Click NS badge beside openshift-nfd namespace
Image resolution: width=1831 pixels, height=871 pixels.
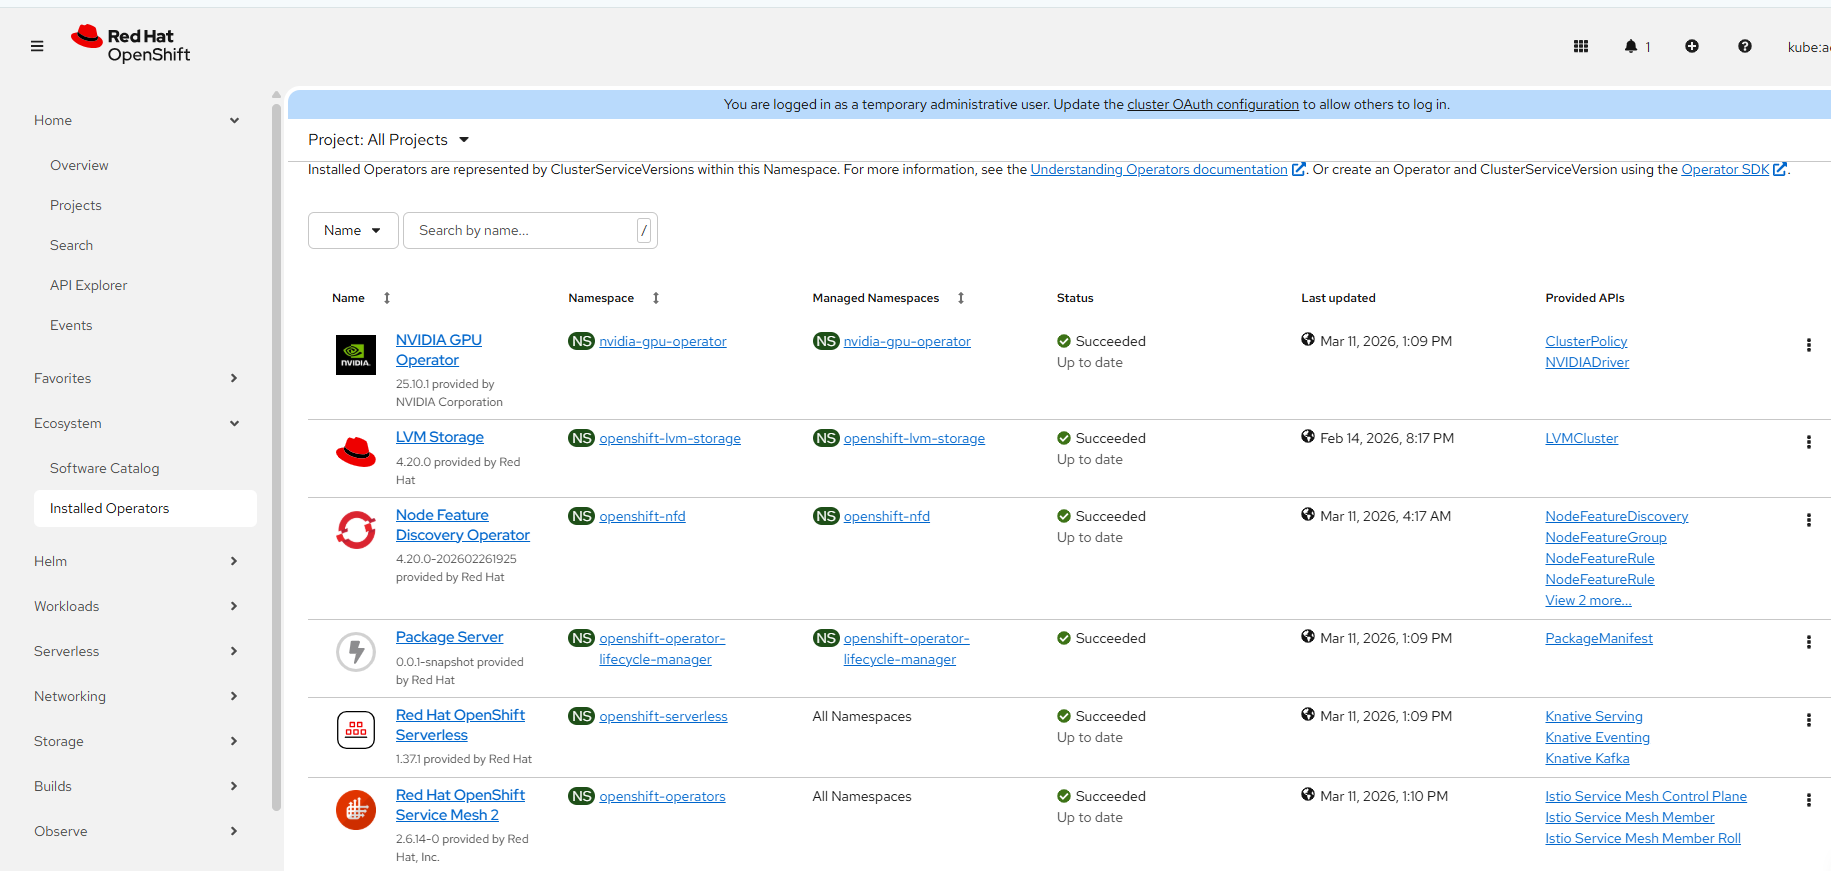point(581,516)
